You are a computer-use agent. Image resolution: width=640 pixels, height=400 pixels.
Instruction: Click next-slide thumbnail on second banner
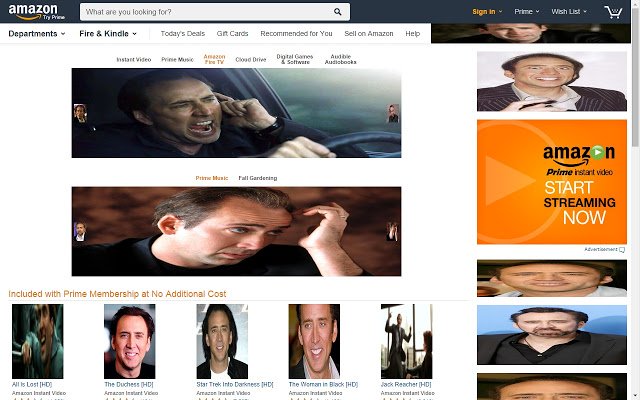coord(392,231)
